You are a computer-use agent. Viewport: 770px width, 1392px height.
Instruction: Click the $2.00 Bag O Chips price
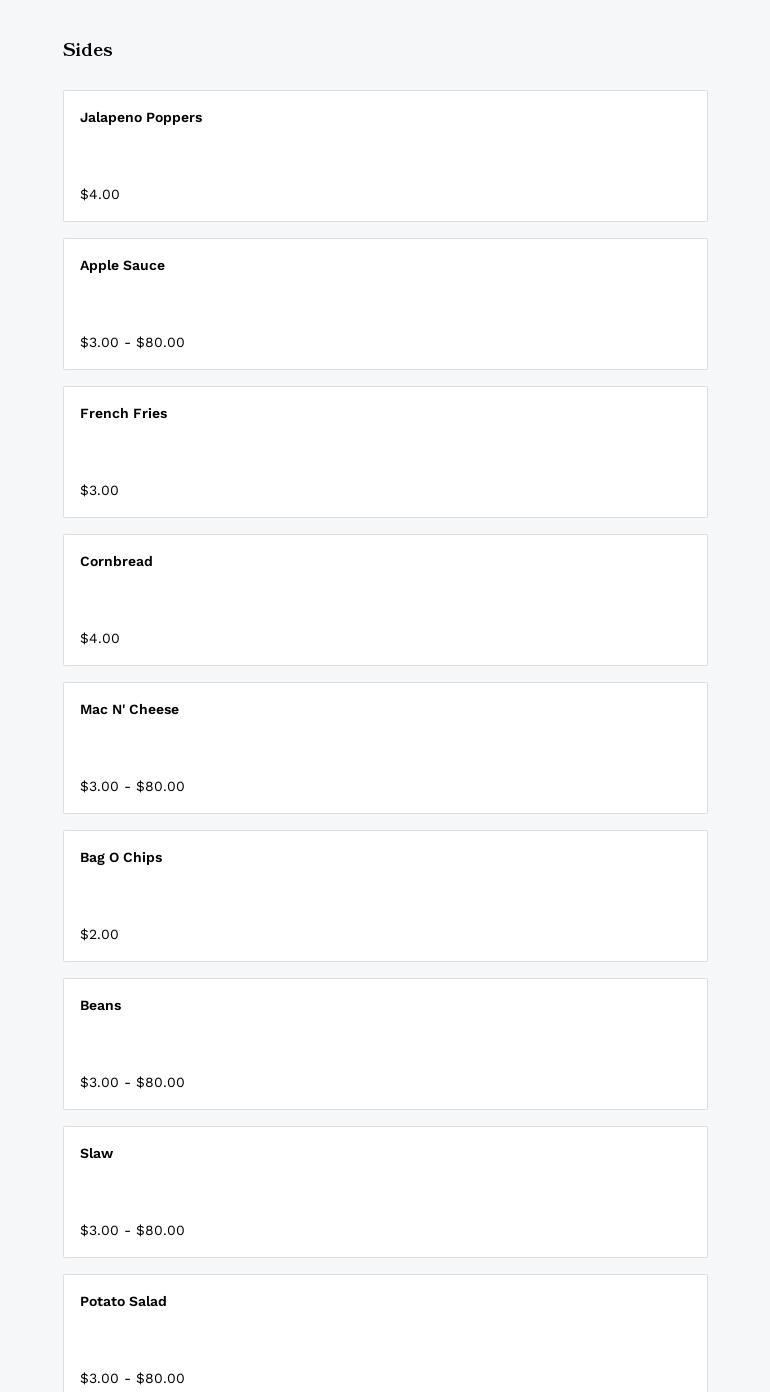99,935
